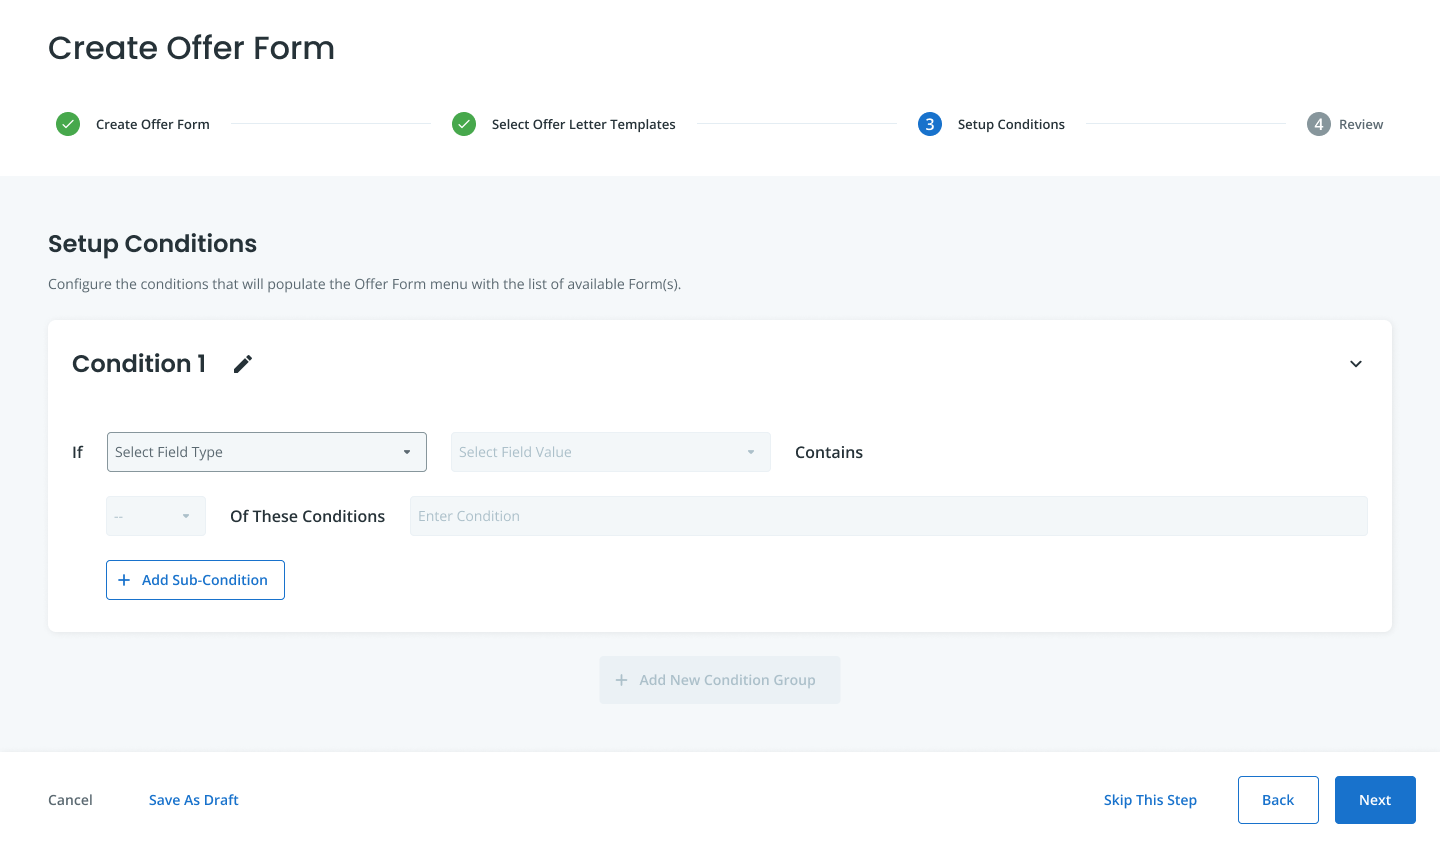Click Cancel to discard the offer form
Image resolution: width=1440 pixels, height=848 pixels.
pyautogui.click(x=70, y=800)
